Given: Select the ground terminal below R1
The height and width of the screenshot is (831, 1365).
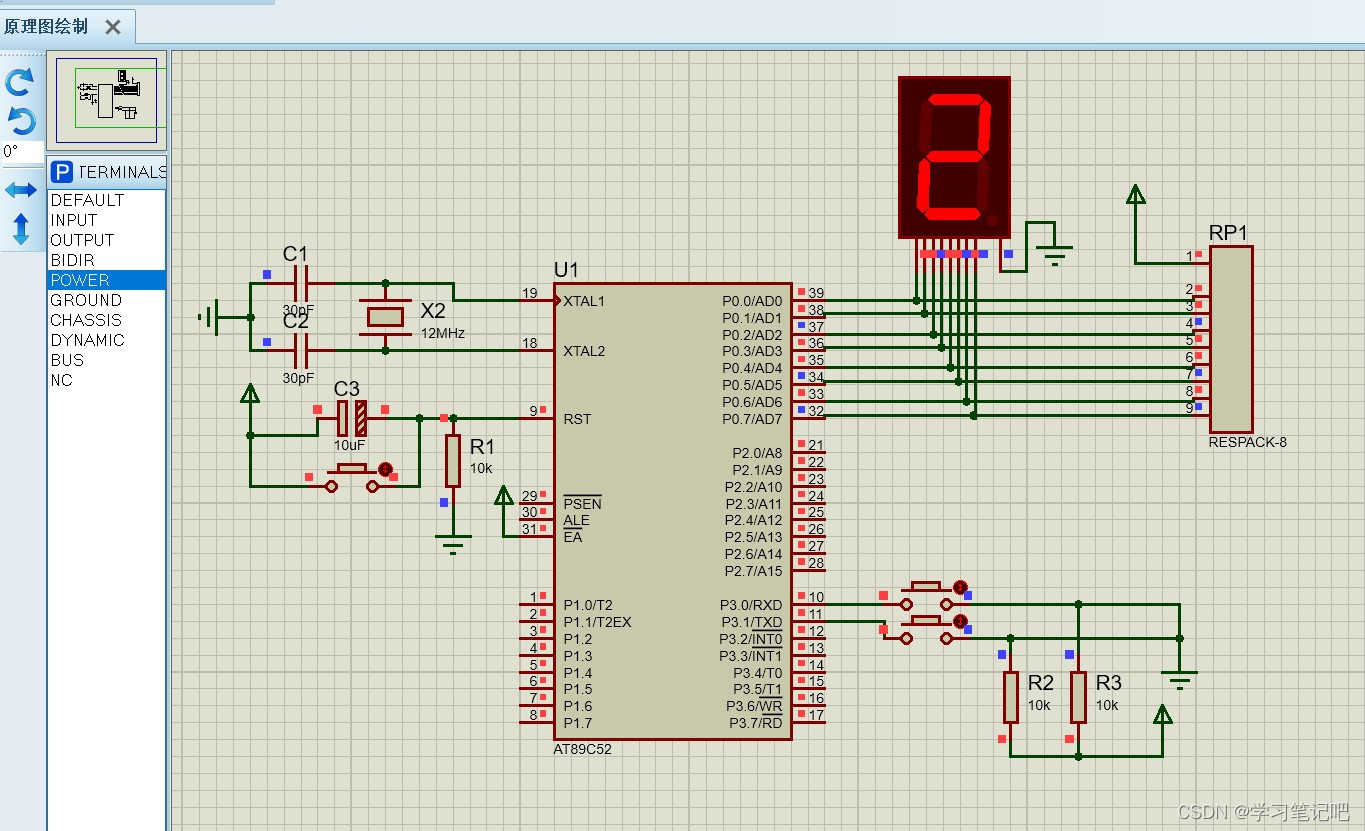Looking at the screenshot, I should pyautogui.click(x=453, y=544).
